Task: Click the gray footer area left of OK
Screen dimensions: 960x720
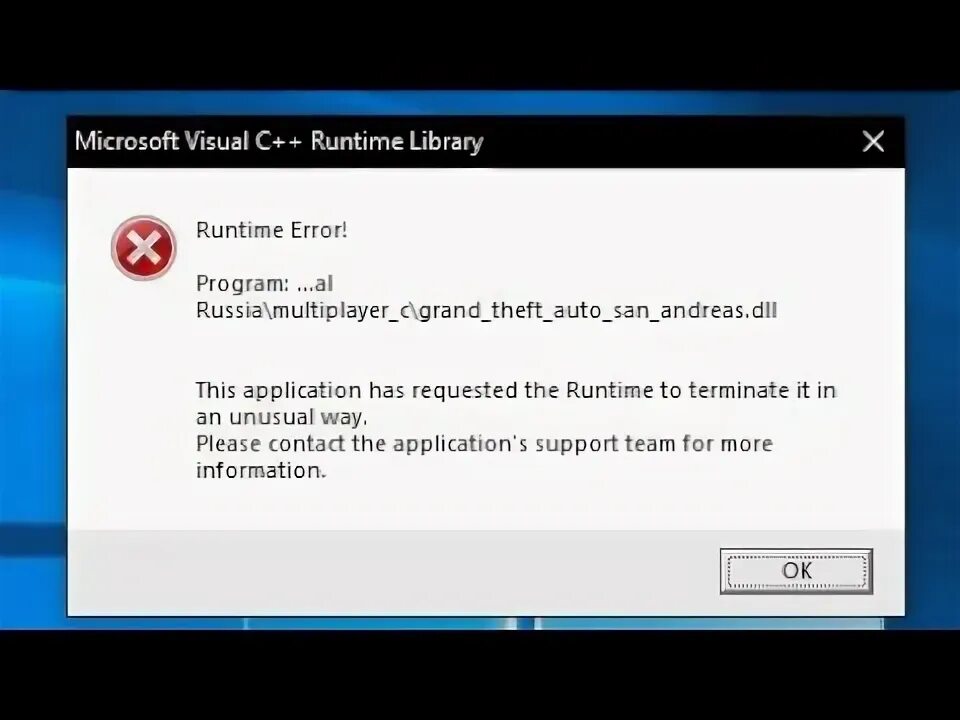Action: tap(392, 572)
